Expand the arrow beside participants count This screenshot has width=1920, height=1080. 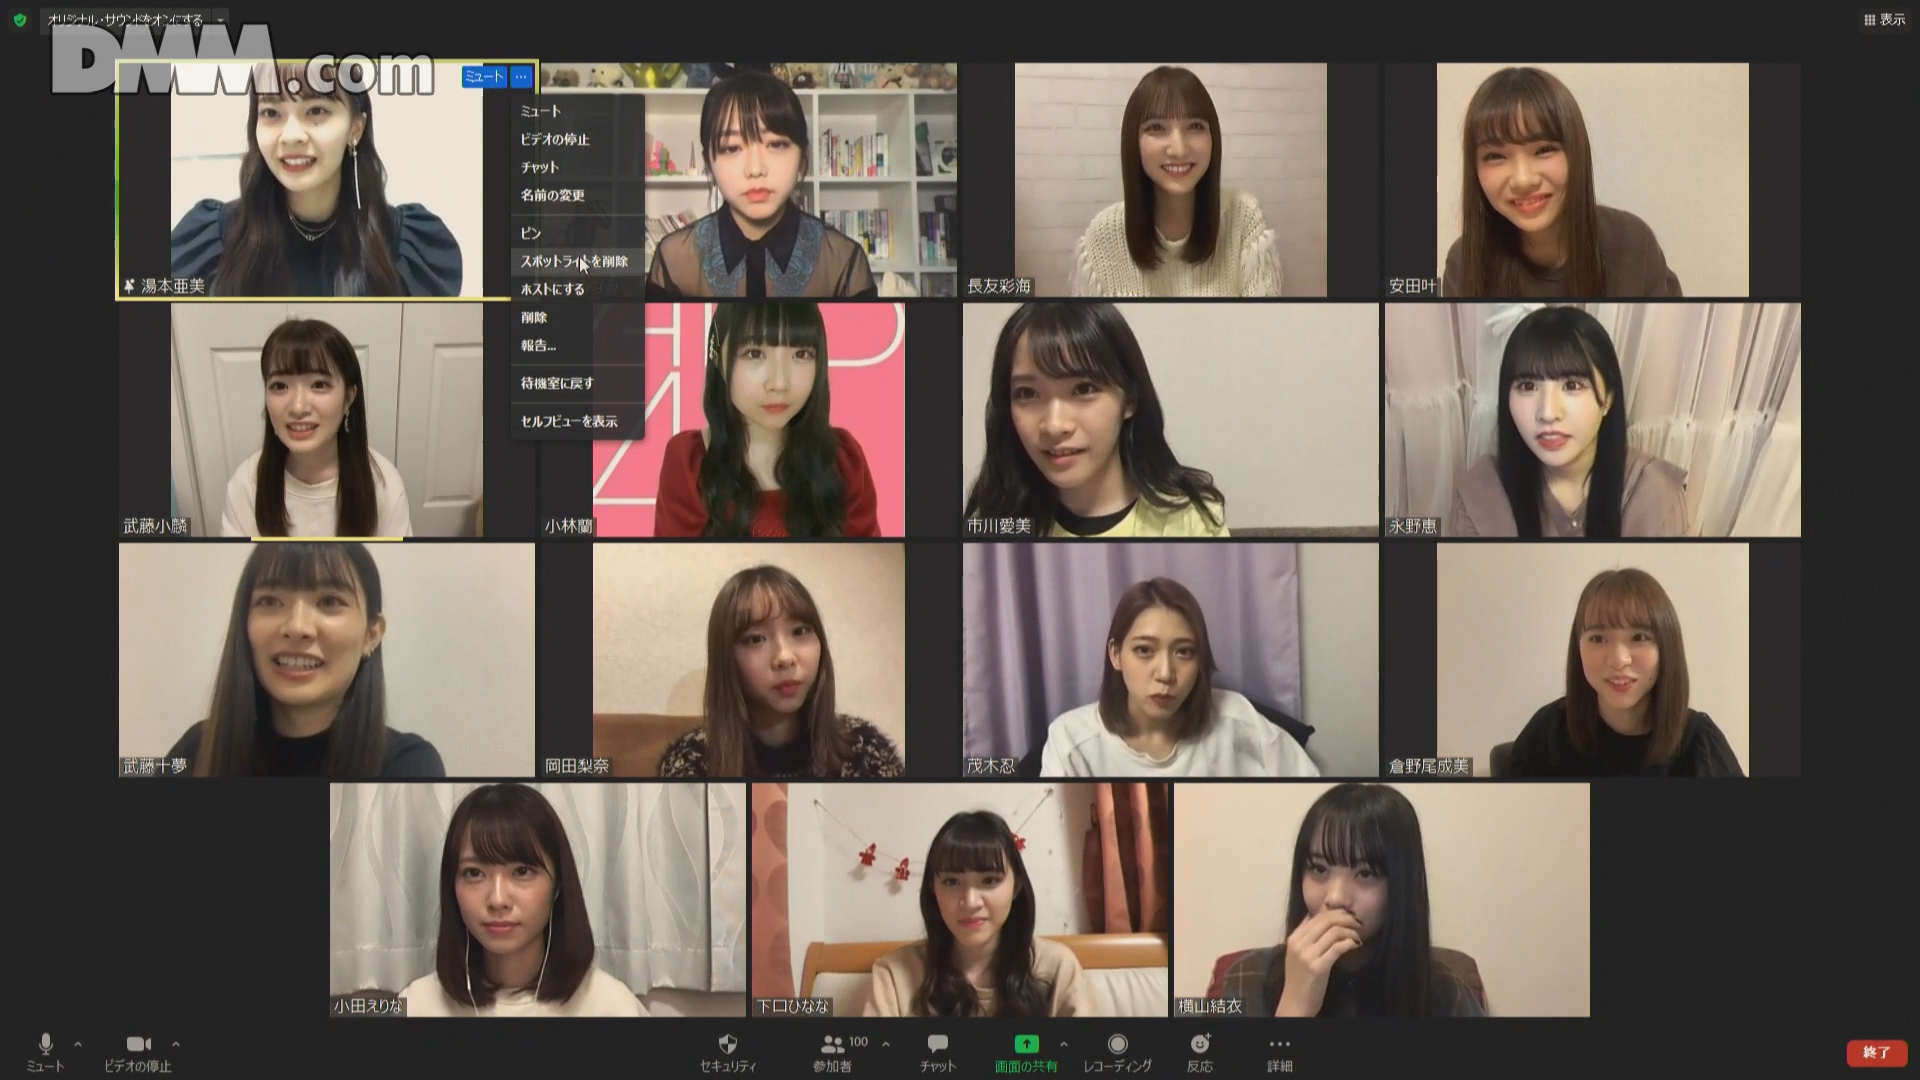[x=886, y=1044]
